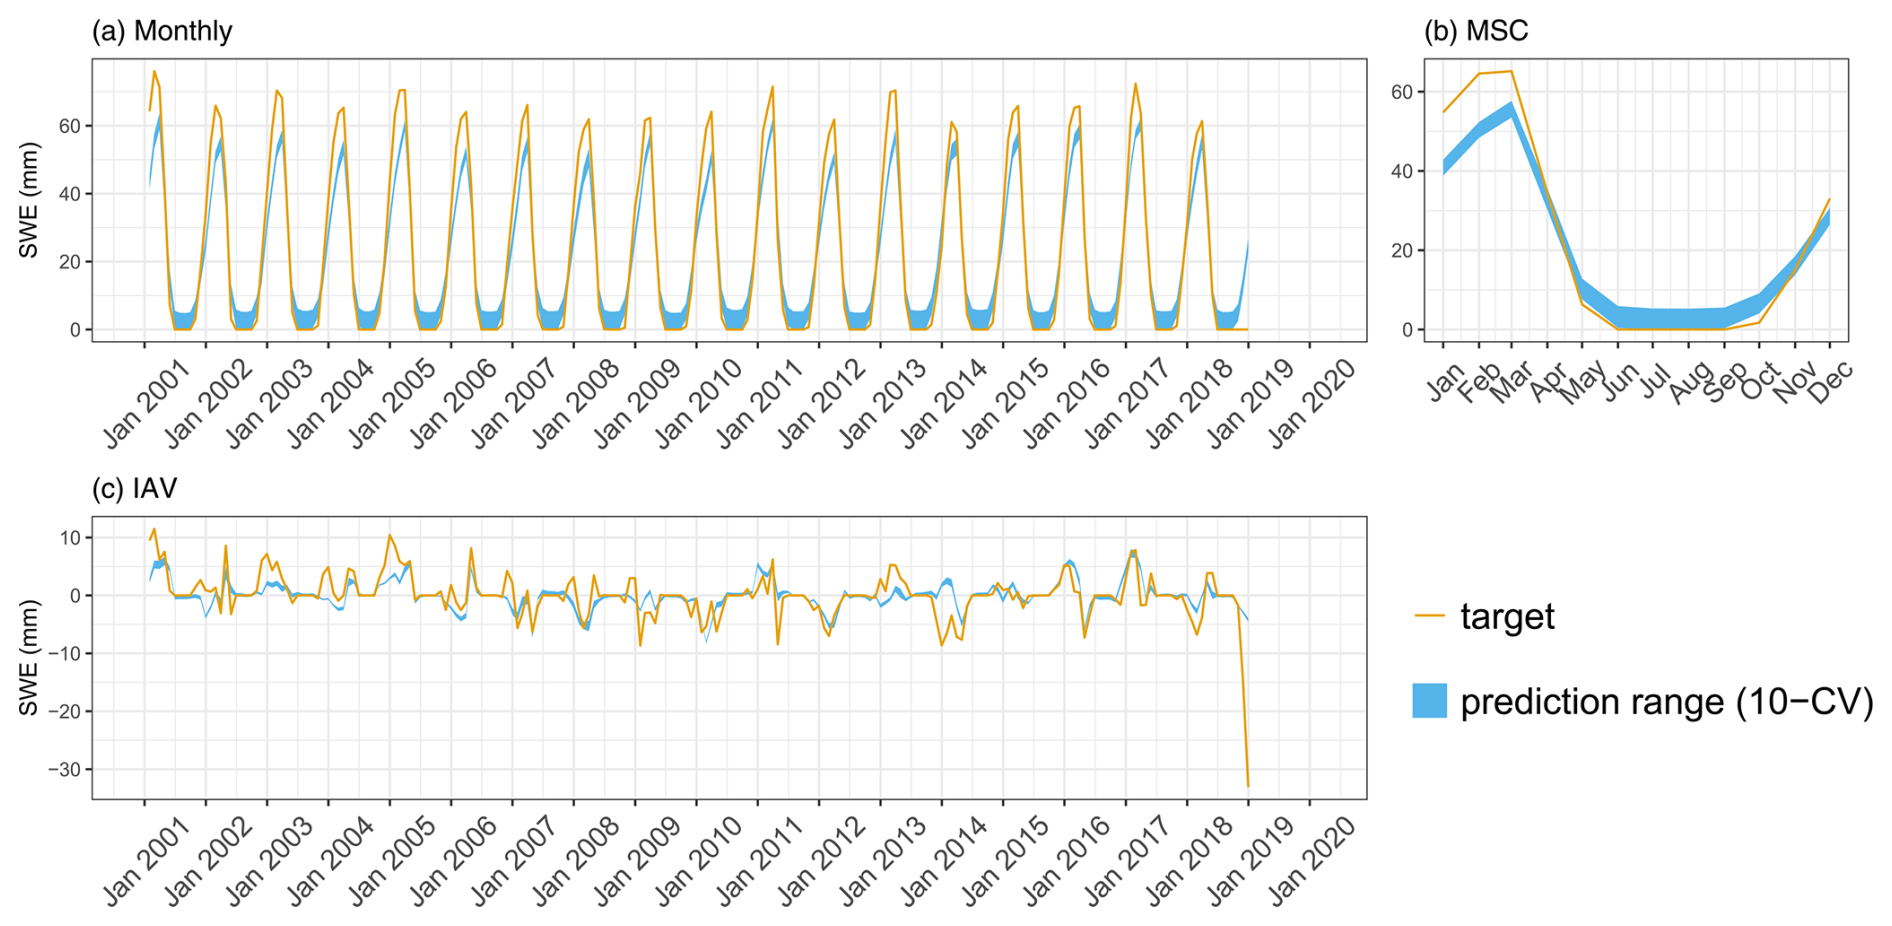
Task: Click the blue prediction range legend swatch
Action: [x=1429, y=701]
